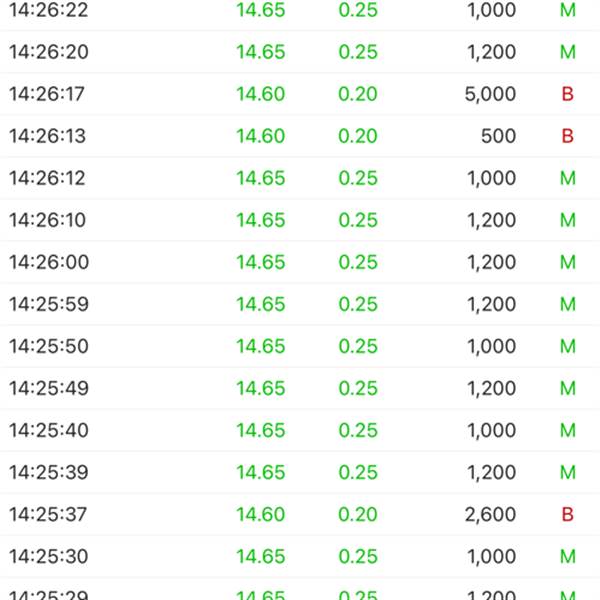Click the red B on the 14:26:13 row

click(567, 136)
